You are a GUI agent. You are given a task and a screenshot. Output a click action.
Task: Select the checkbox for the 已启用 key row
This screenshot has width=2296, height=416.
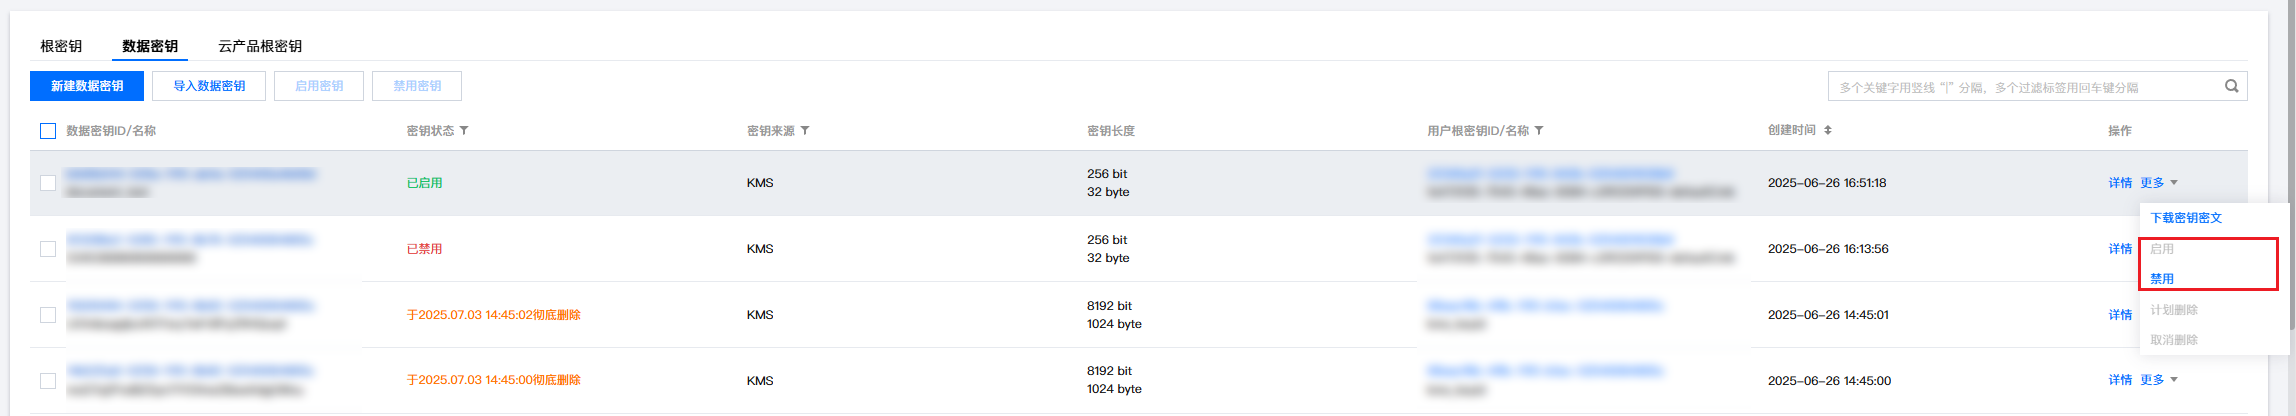click(48, 183)
